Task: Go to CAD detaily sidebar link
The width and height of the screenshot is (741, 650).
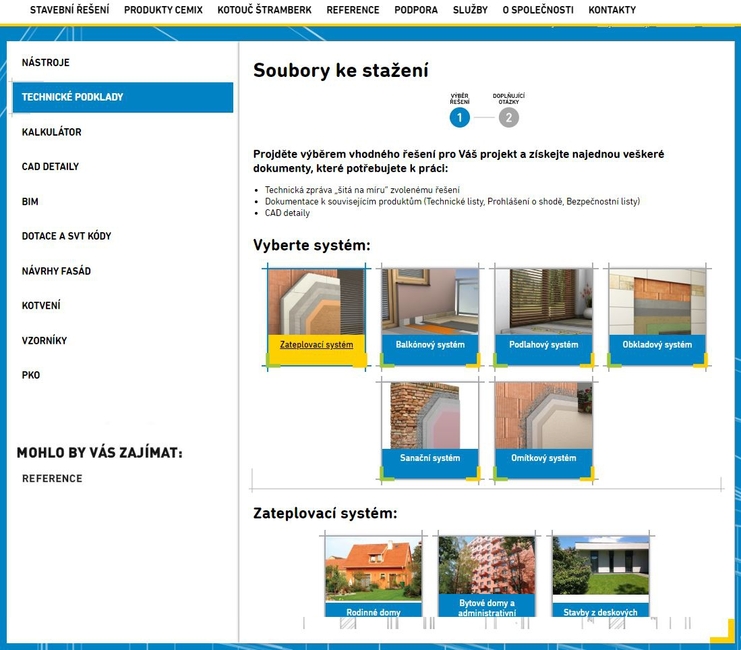Action: click(50, 167)
